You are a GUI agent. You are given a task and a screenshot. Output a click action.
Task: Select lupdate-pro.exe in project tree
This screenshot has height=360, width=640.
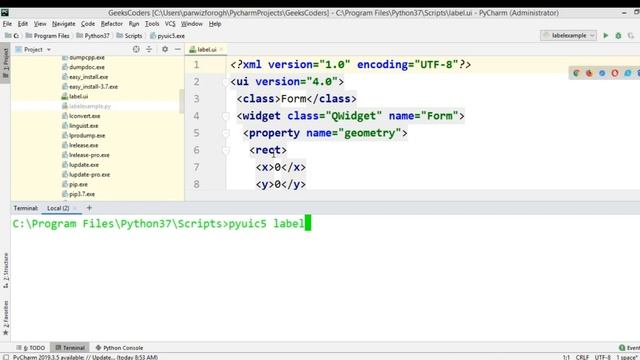point(86,175)
